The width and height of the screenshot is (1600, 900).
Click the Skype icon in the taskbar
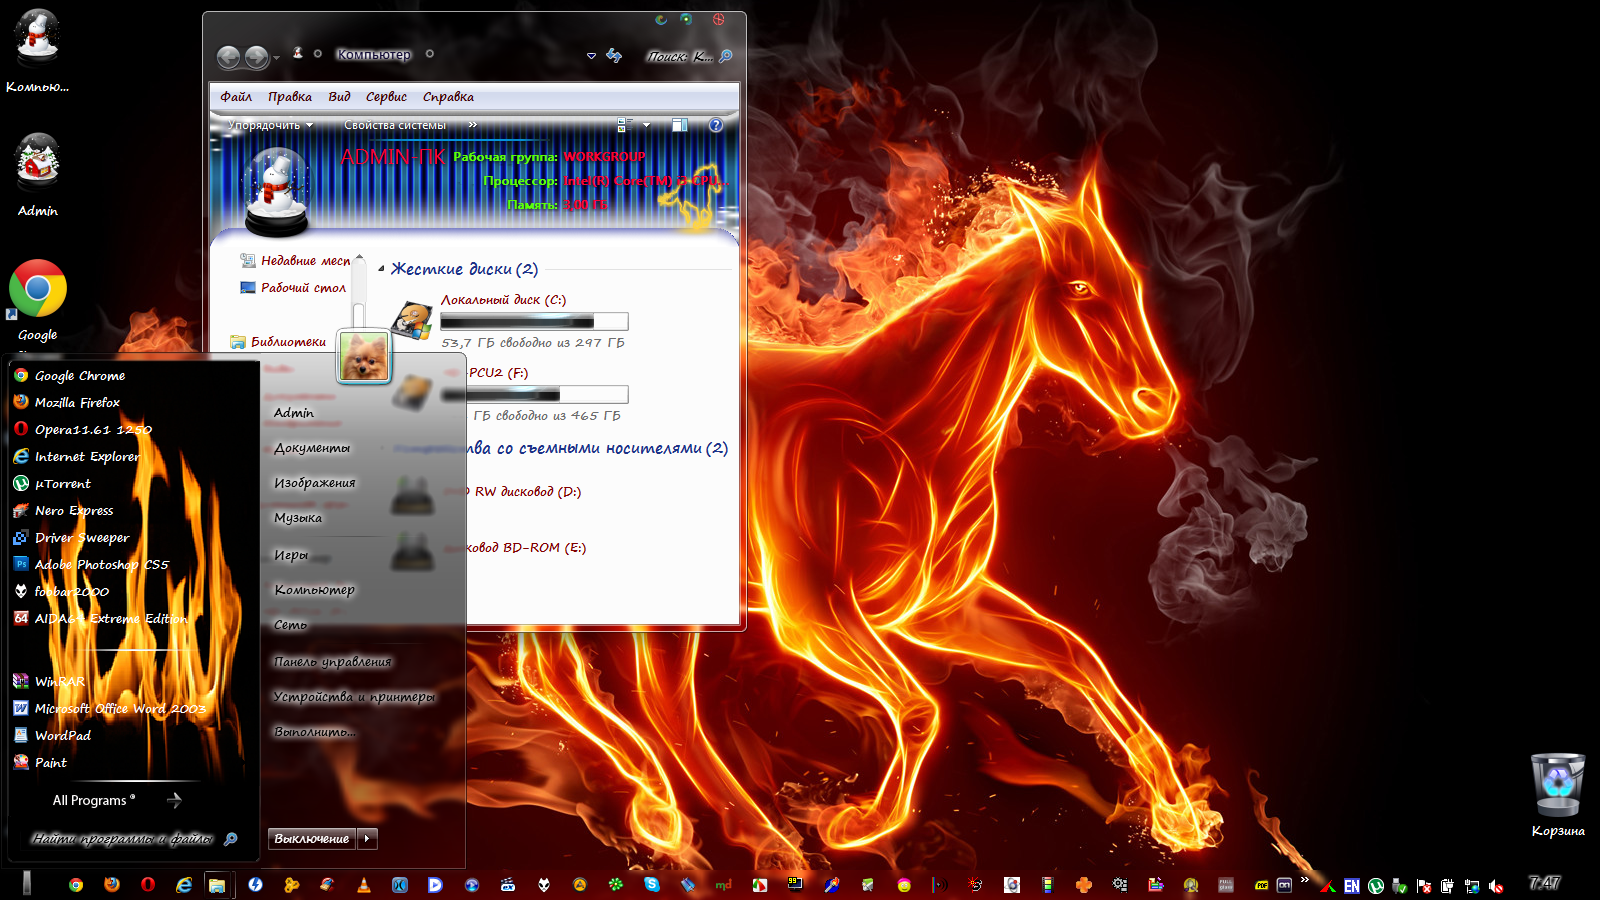652,885
